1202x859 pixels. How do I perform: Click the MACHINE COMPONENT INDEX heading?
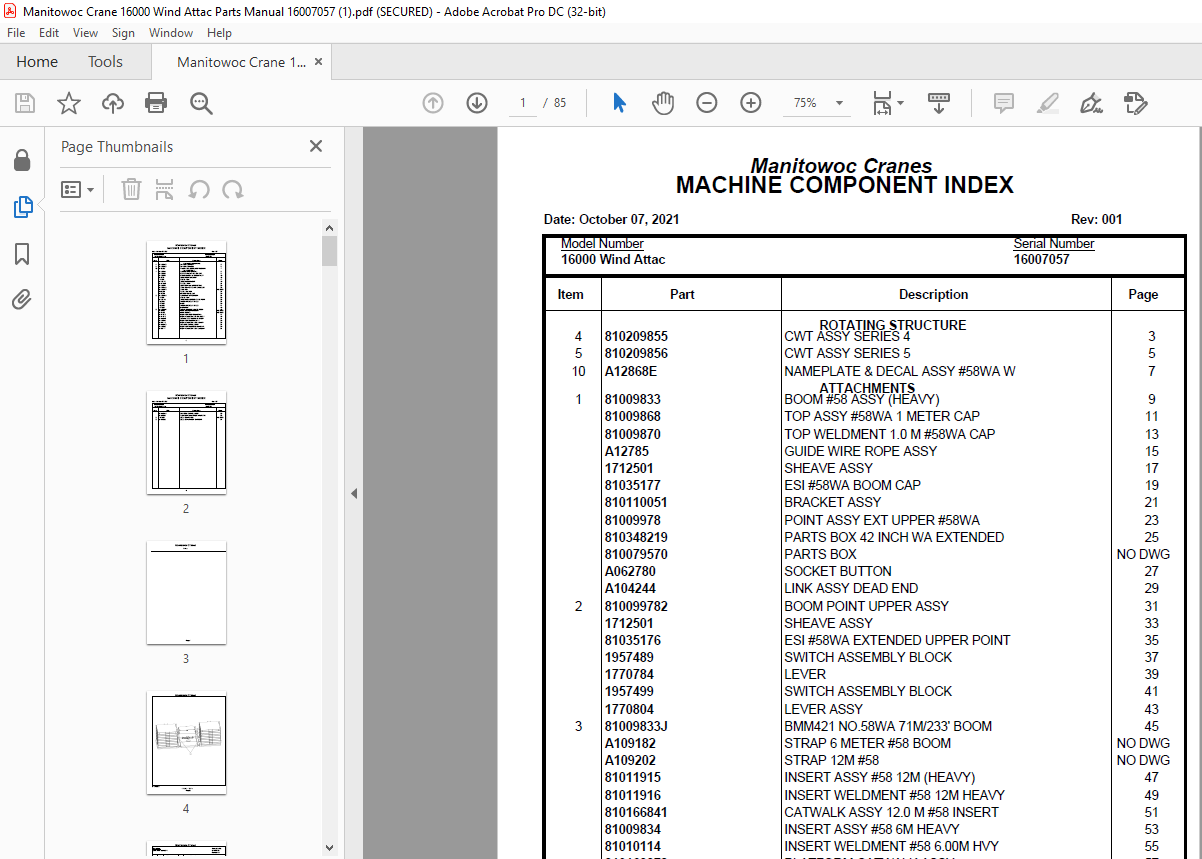[x=844, y=185]
